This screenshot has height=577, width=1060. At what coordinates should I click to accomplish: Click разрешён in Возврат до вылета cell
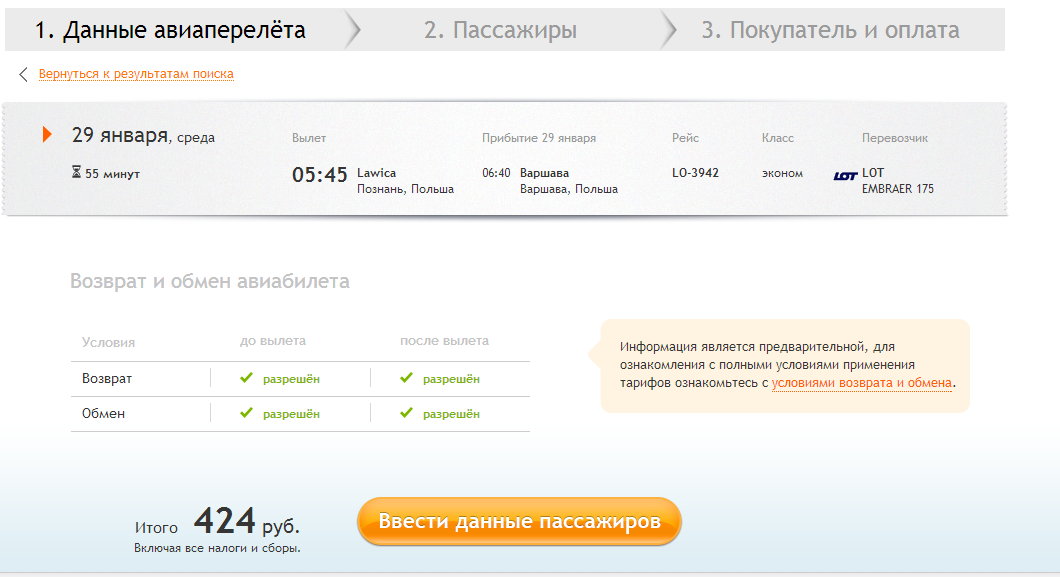291,379
